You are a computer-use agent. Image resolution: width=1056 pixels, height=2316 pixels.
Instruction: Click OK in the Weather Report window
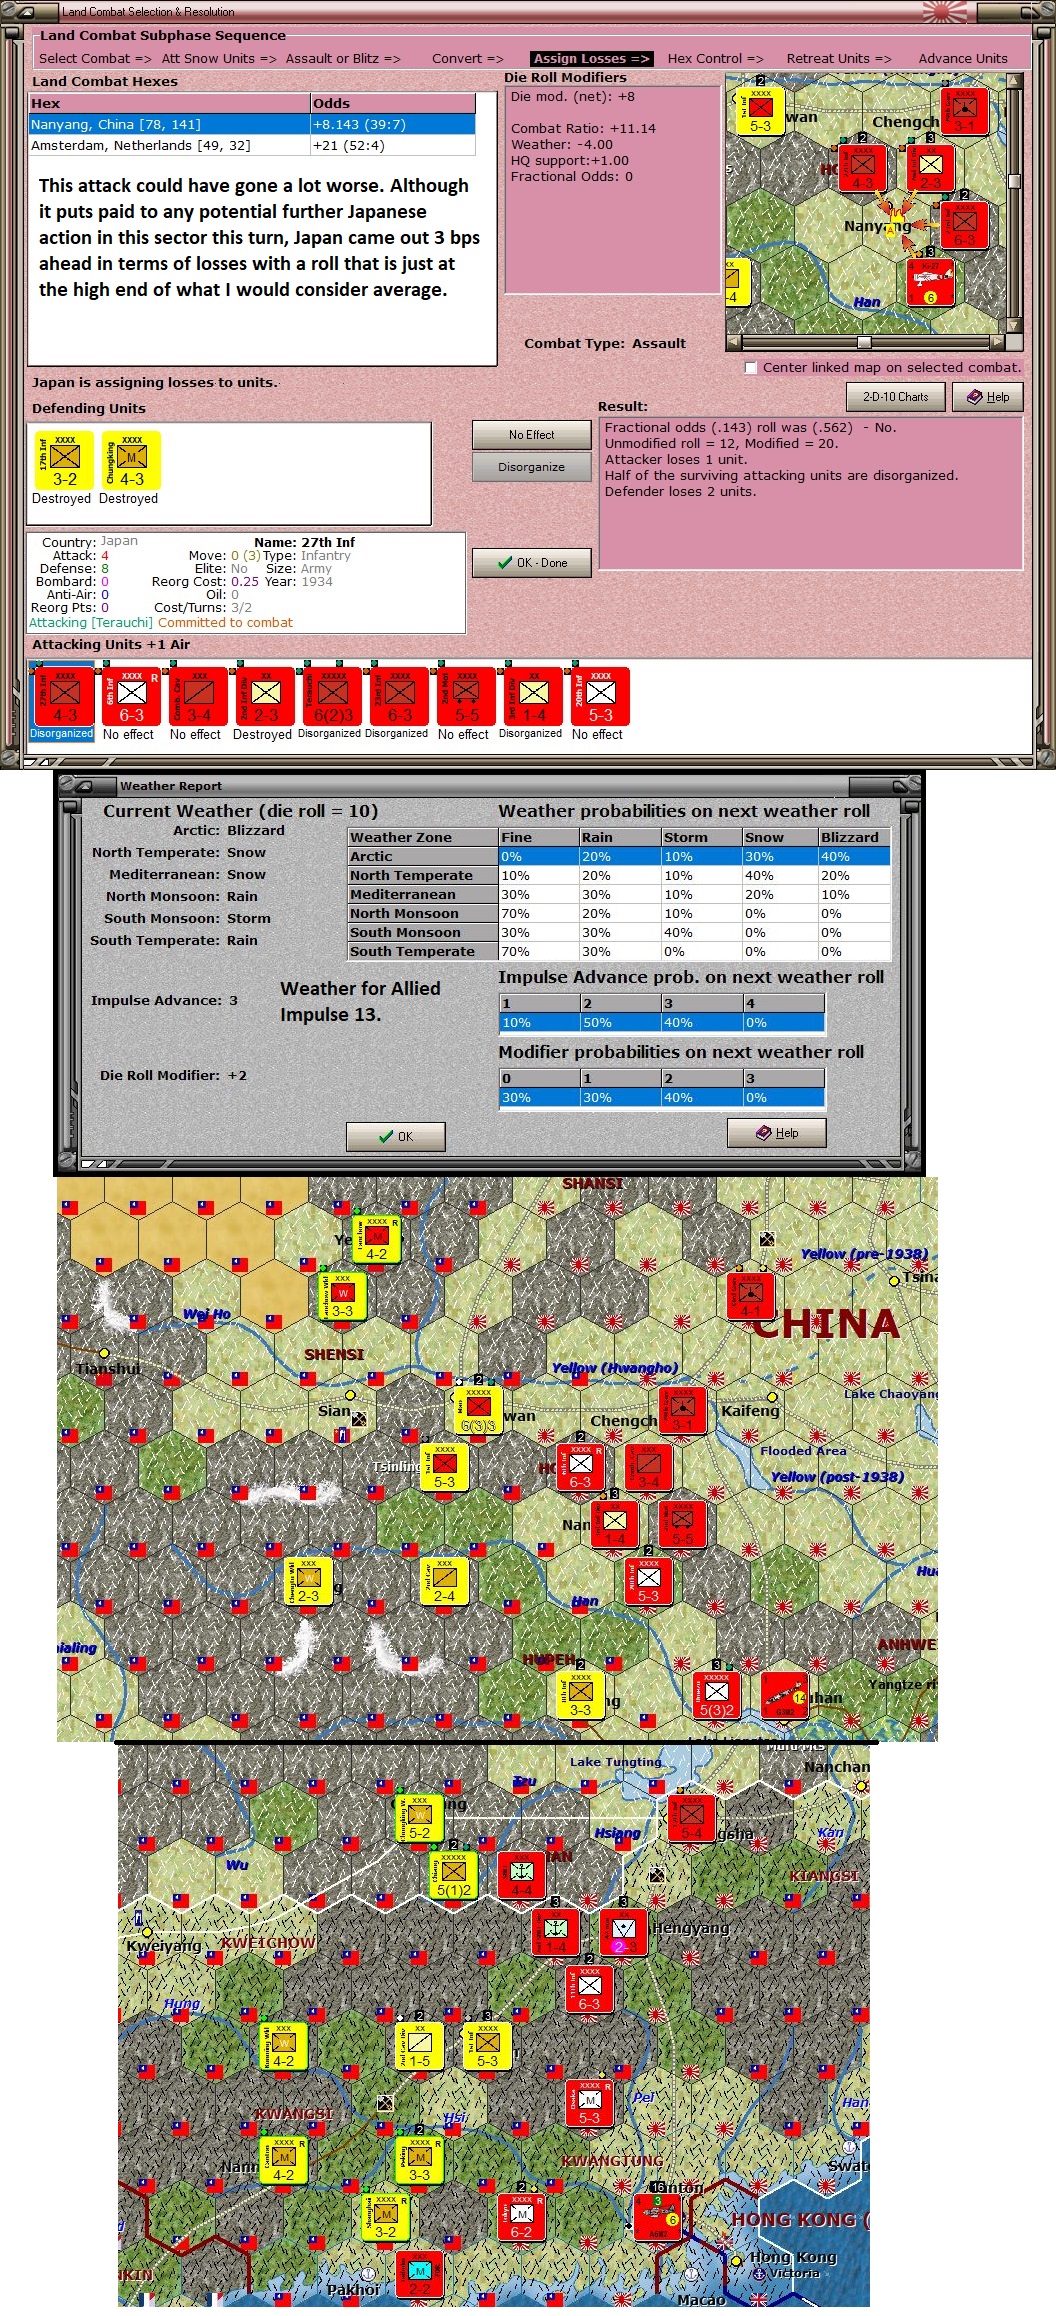396,1136
